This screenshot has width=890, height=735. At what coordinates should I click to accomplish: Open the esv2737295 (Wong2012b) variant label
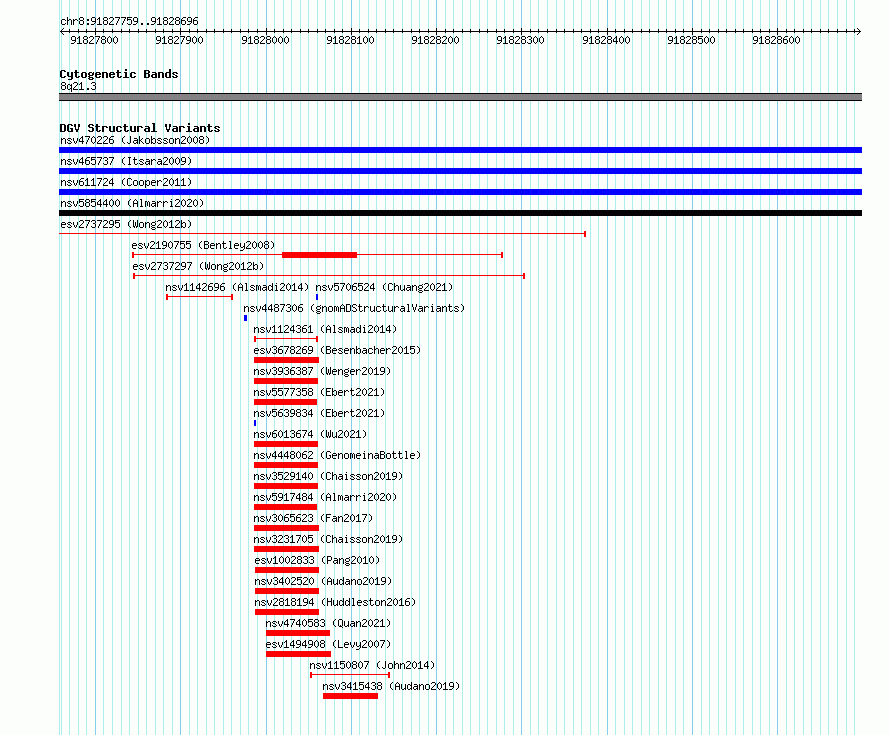pos(126,224)
